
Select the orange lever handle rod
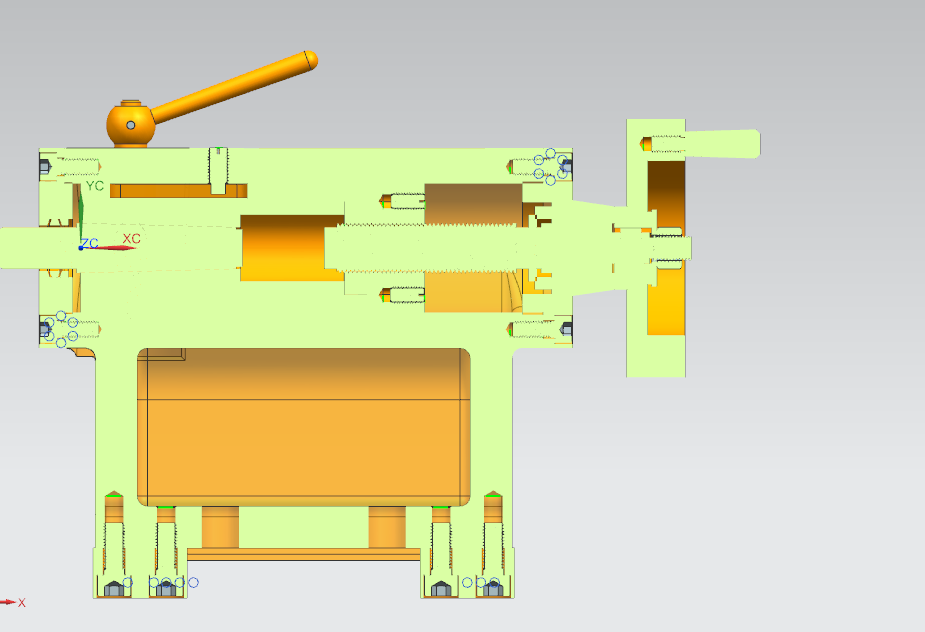pyautogui.click(x=235, y=87)
